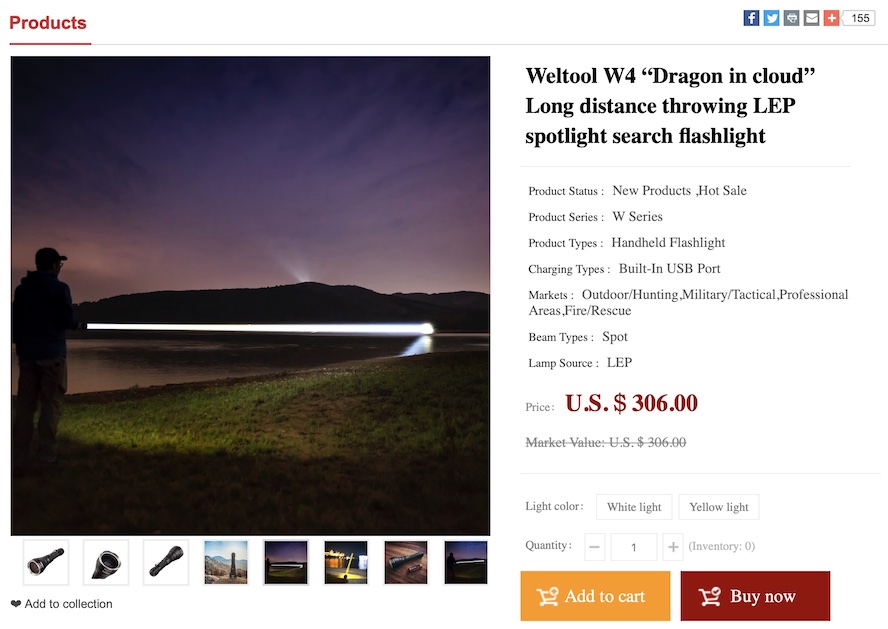
Task: View yellow beam city night thumbnail
Action: tap(346, 562)
